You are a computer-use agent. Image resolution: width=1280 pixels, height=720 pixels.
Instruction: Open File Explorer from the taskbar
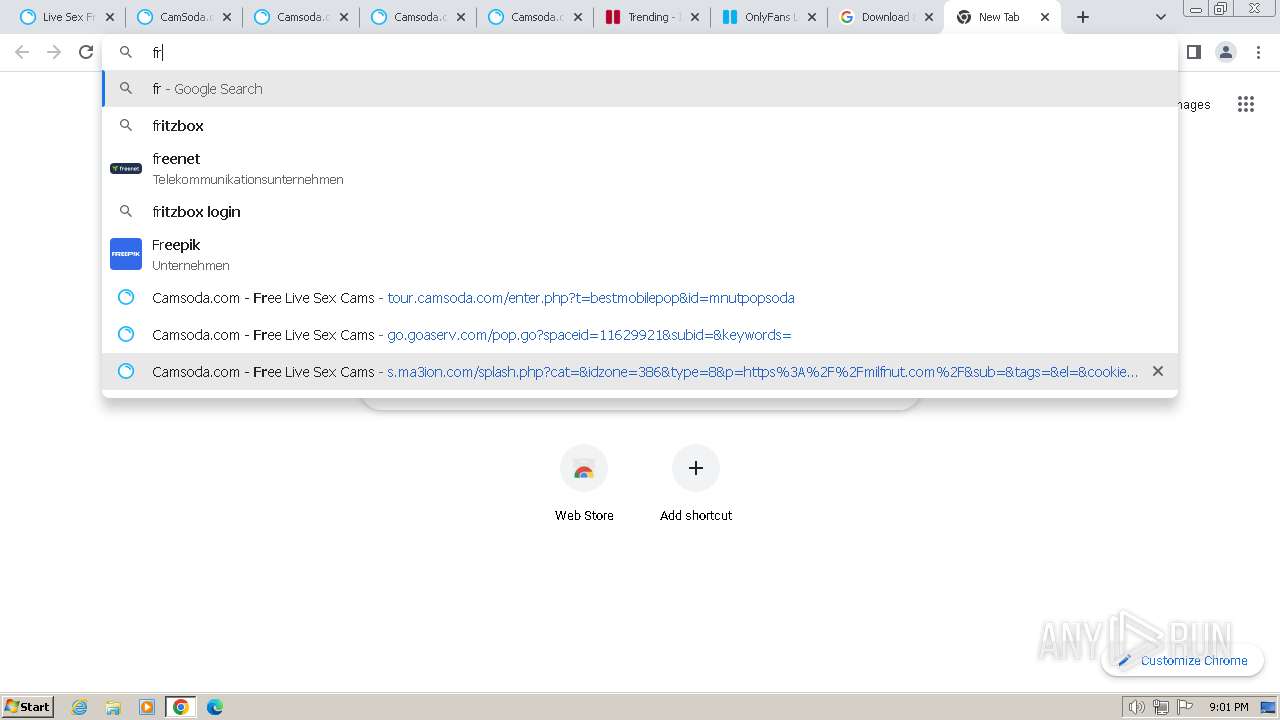tap(113, 707)
